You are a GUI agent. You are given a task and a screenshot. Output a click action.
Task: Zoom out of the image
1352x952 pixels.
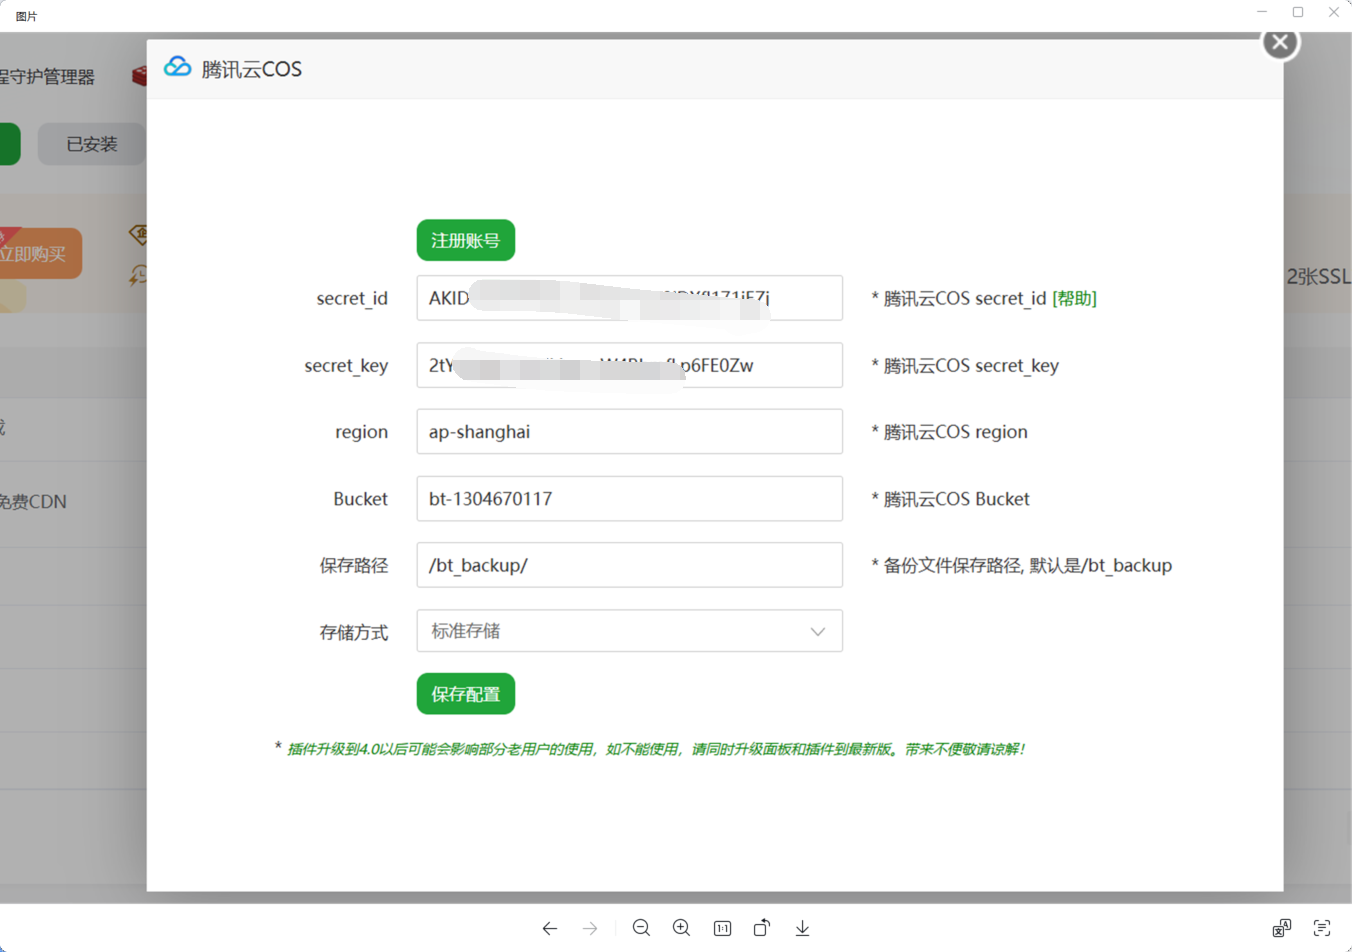tap(641, 928)
